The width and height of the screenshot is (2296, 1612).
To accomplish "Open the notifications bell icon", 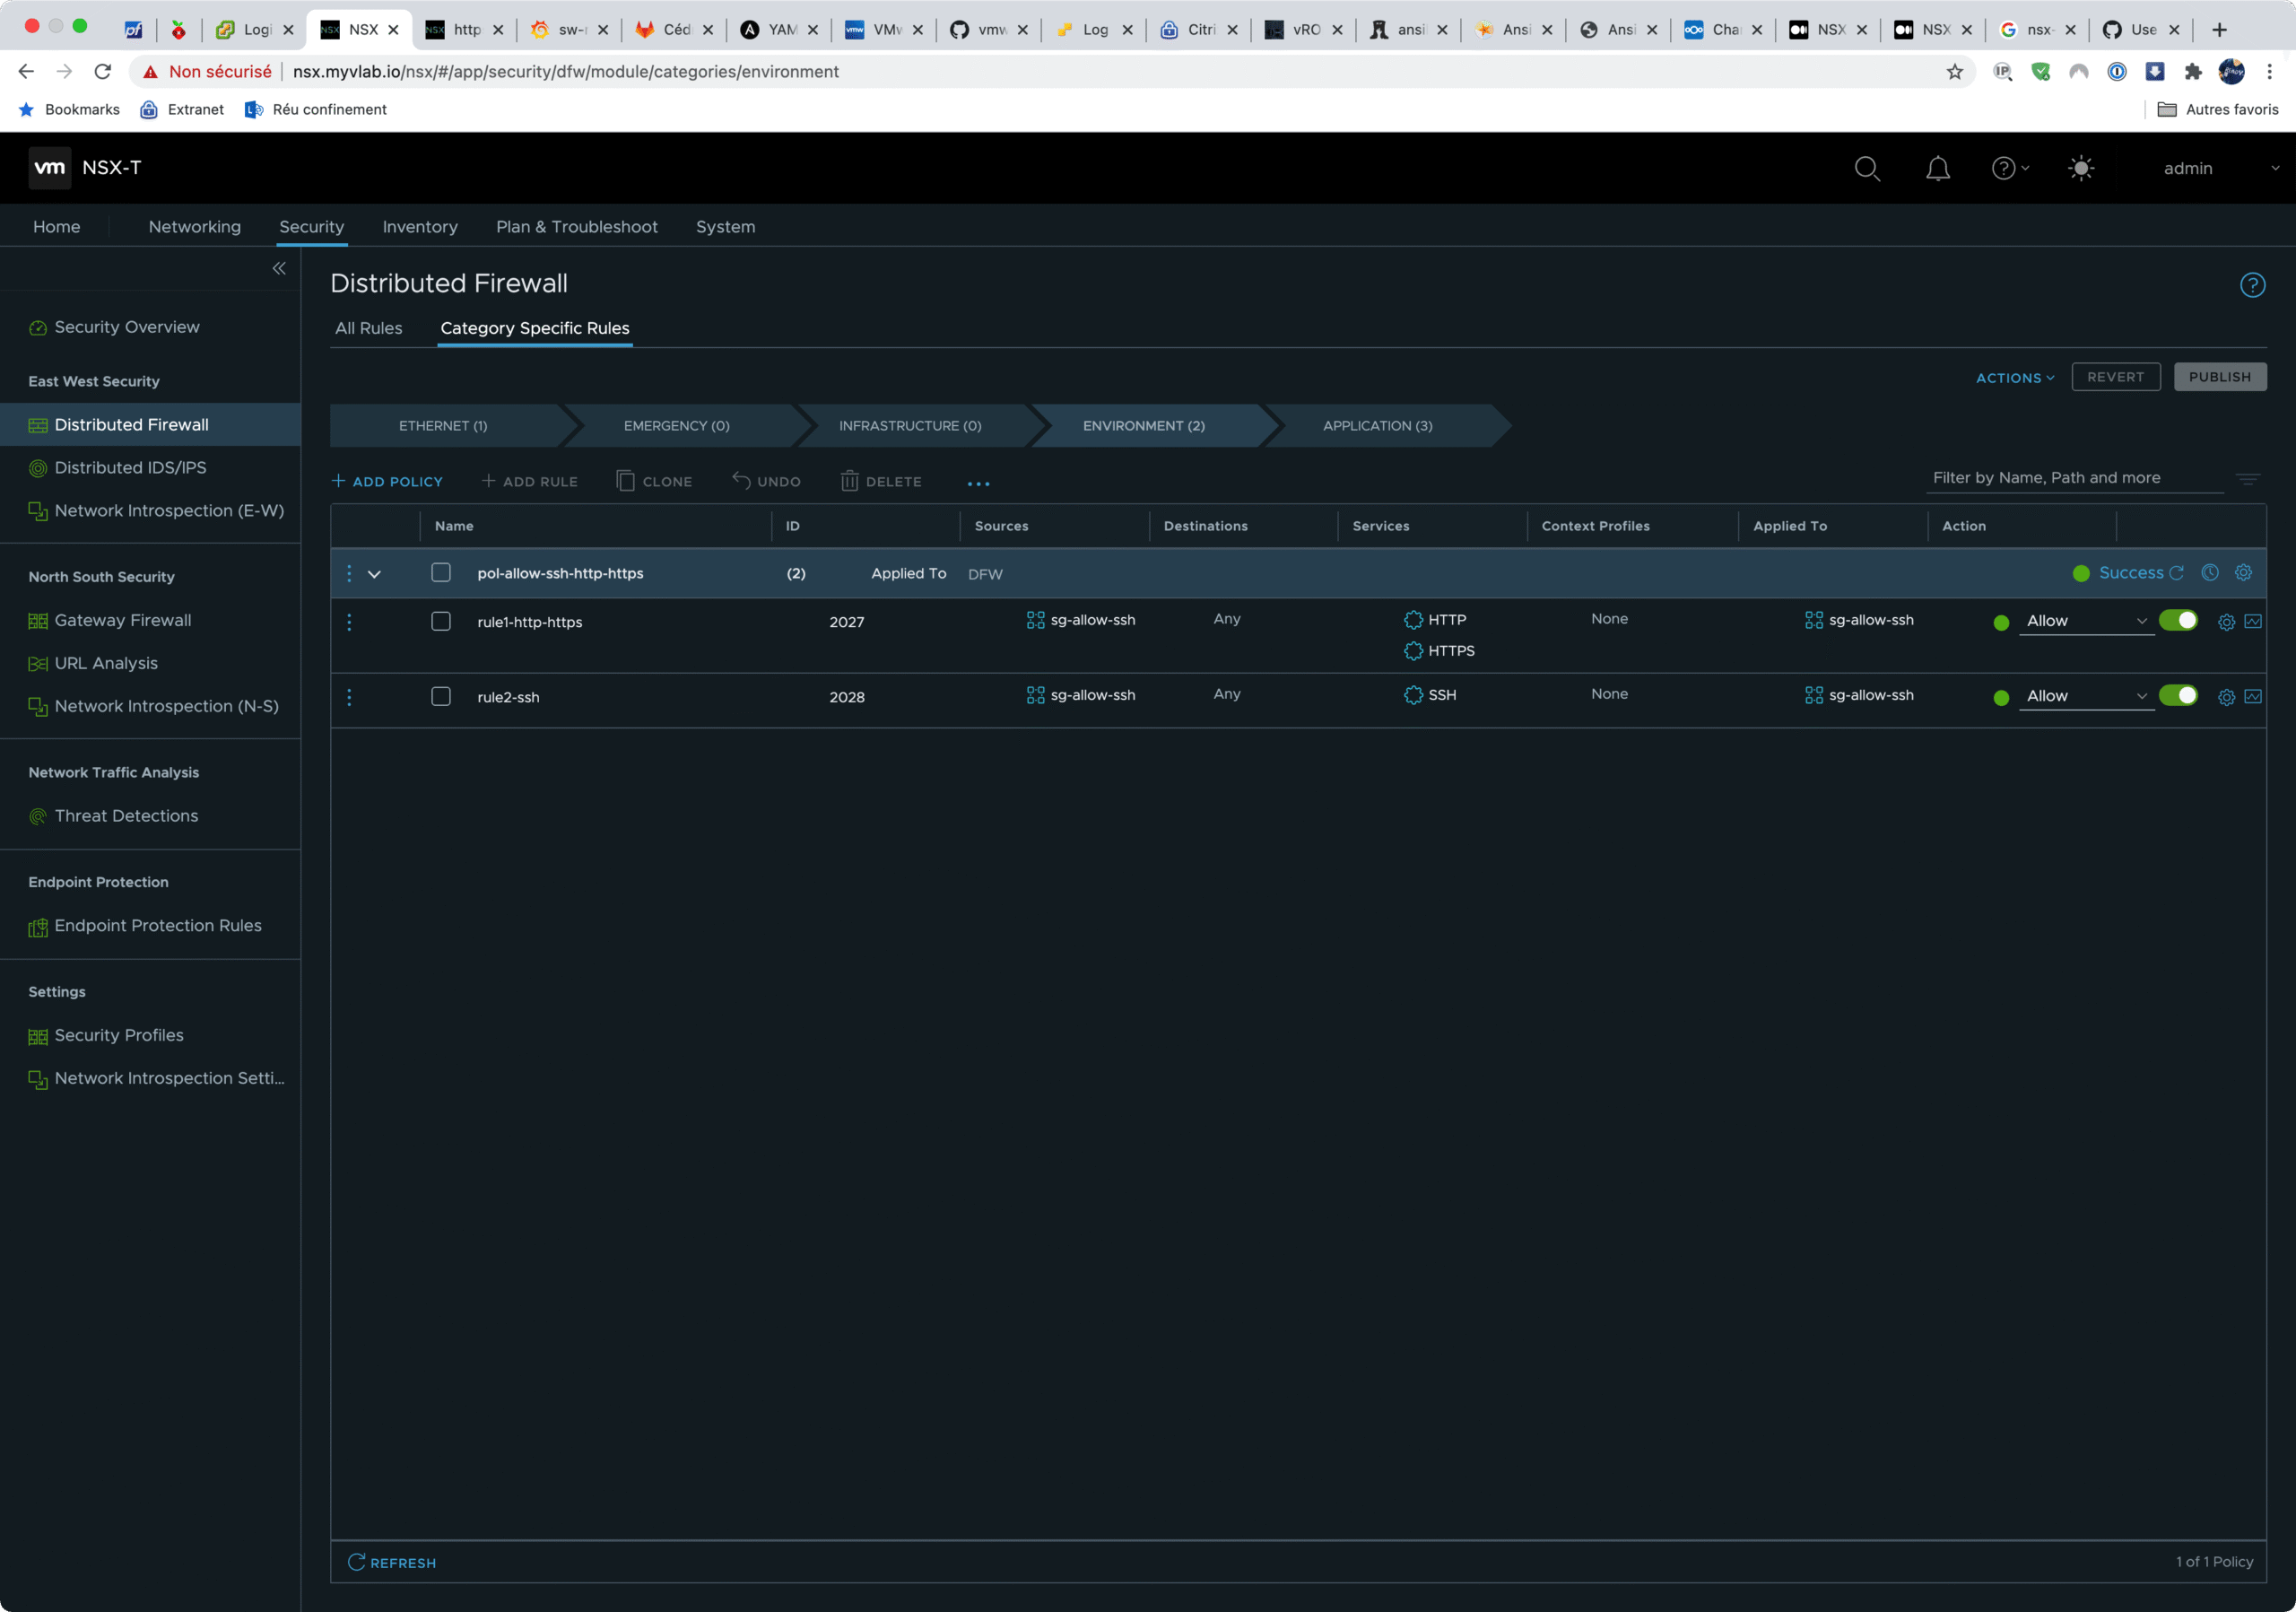I will [x=1937, y=168].
